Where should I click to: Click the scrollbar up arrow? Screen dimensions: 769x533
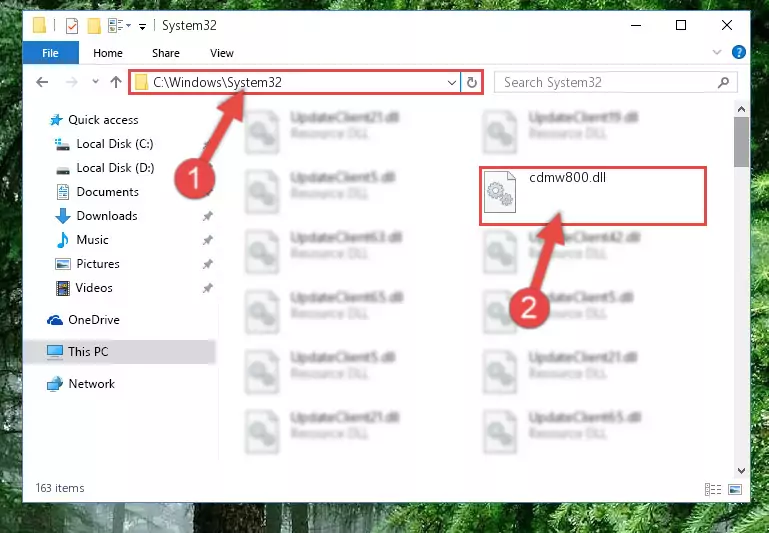742,109
